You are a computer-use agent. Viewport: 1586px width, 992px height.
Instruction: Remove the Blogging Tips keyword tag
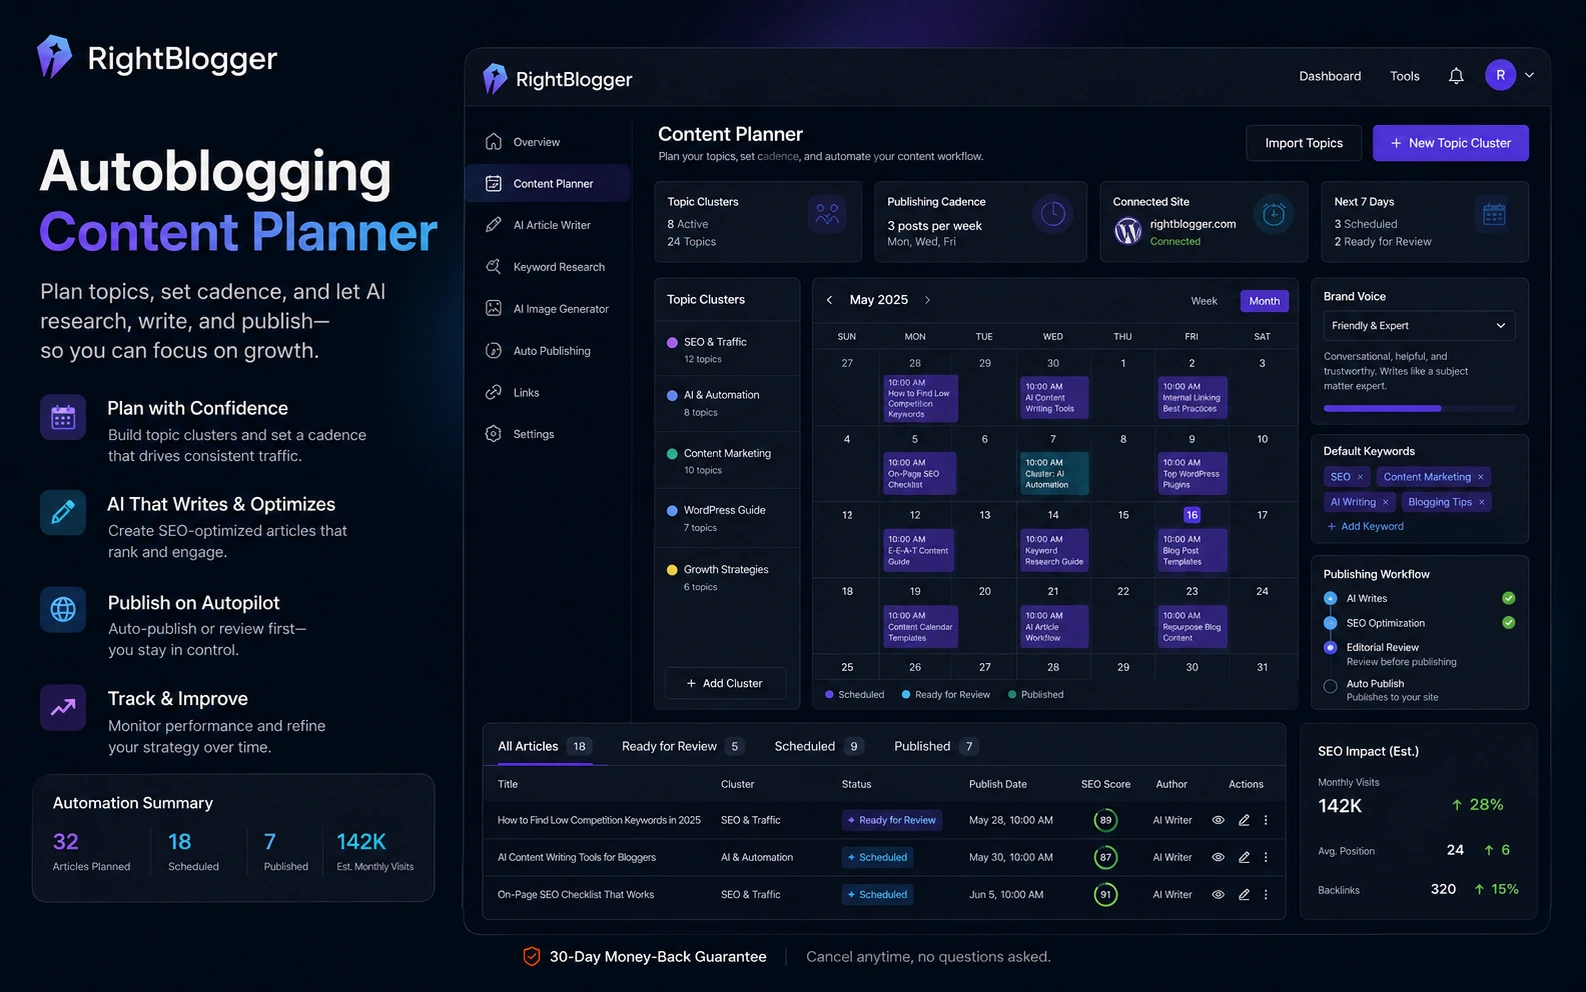point(1481,502)
